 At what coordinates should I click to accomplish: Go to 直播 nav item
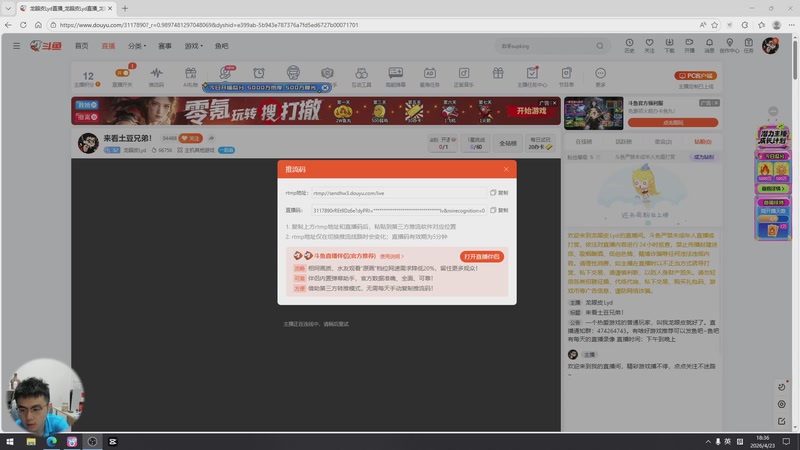point(108,46)
